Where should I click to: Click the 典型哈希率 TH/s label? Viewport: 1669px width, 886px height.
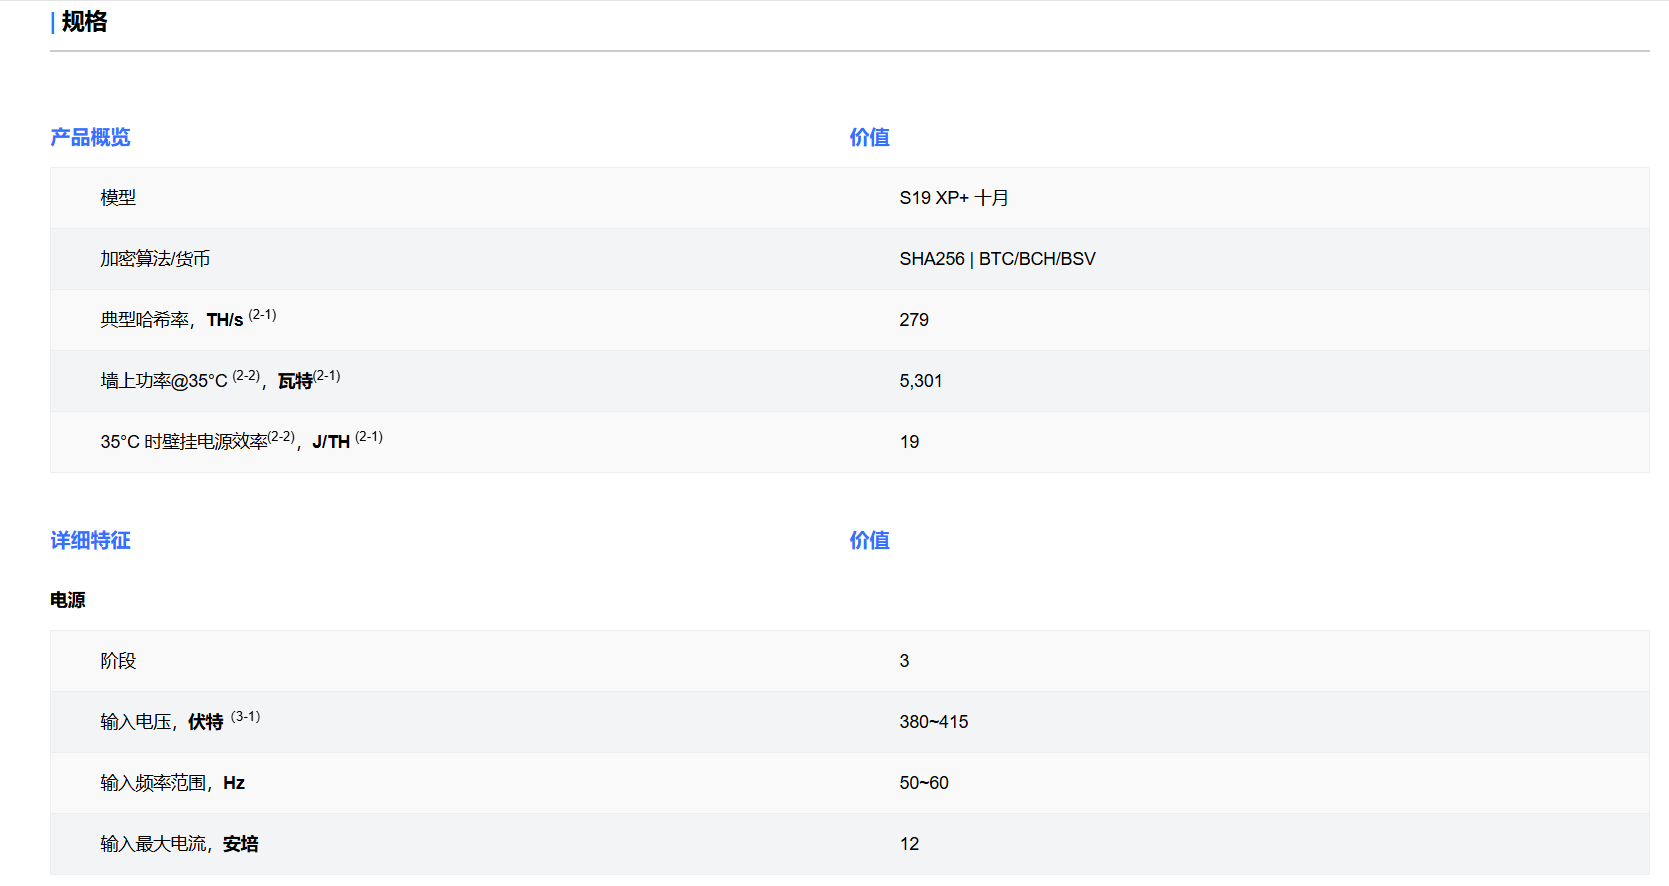[x=172, y=320]
